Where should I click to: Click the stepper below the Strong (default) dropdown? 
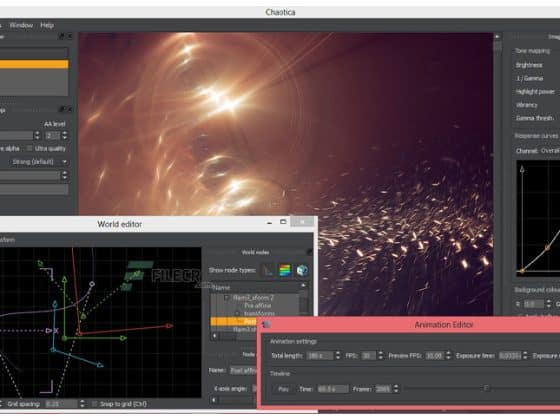(65, 175)
